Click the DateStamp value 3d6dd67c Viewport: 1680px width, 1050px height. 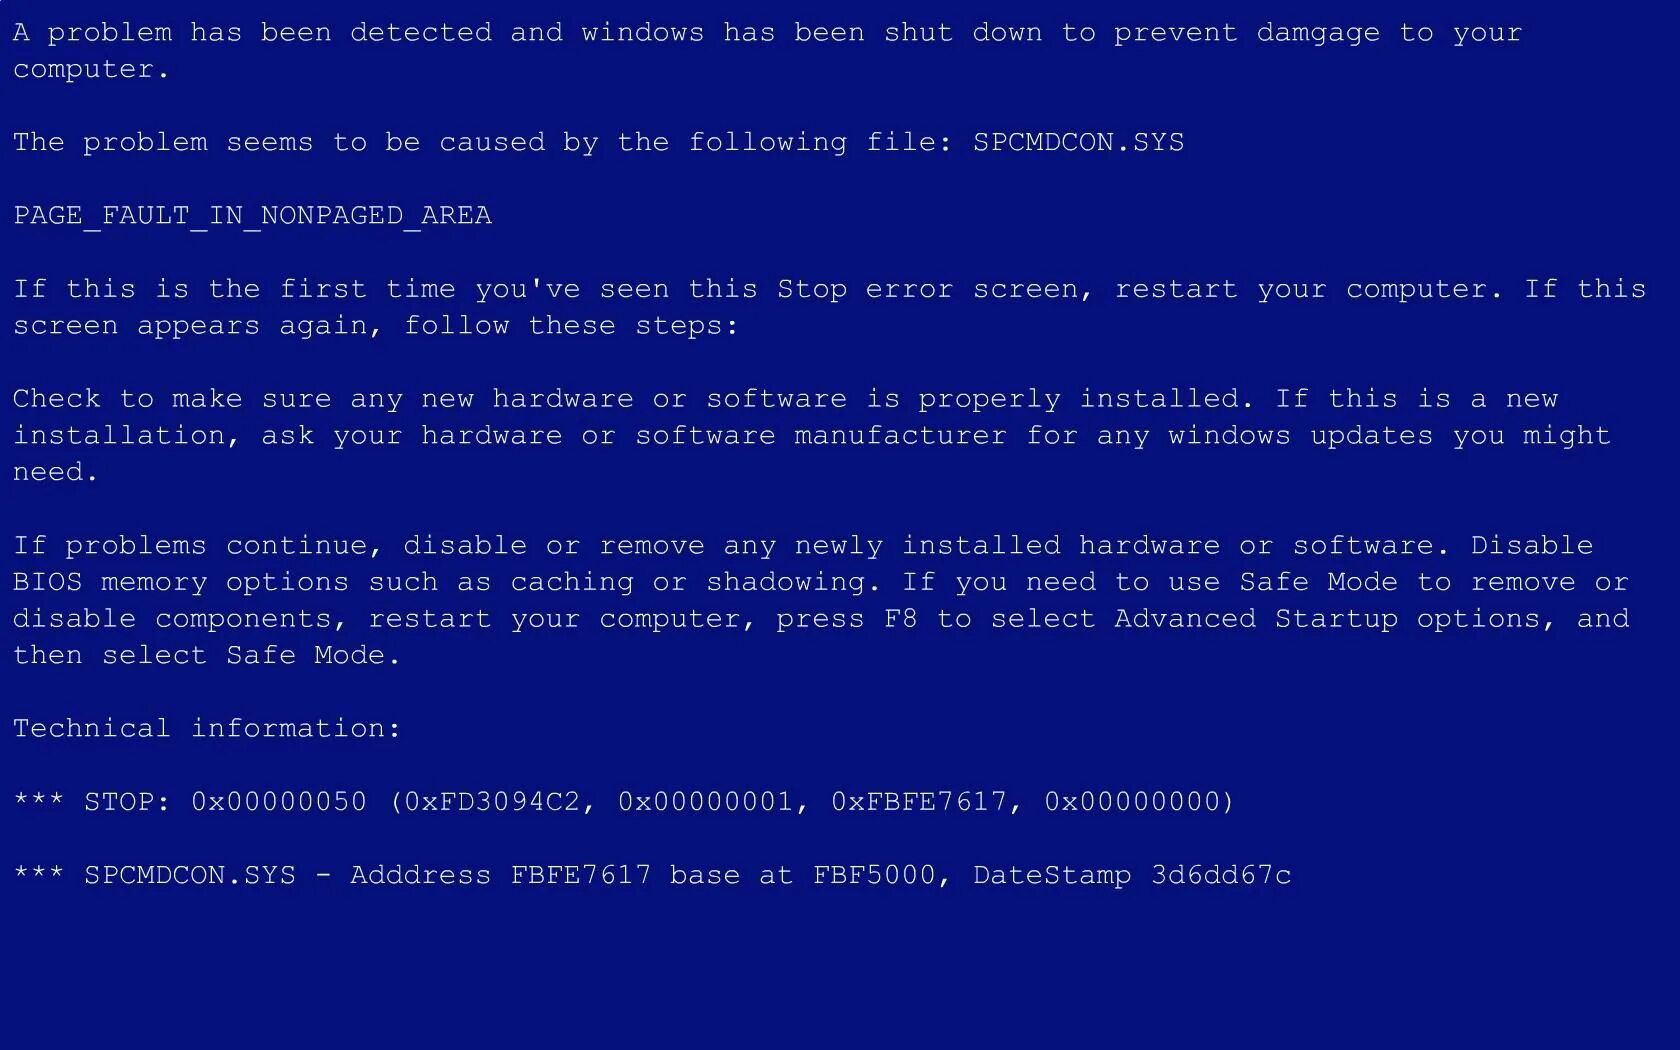tap(1221, 875)
